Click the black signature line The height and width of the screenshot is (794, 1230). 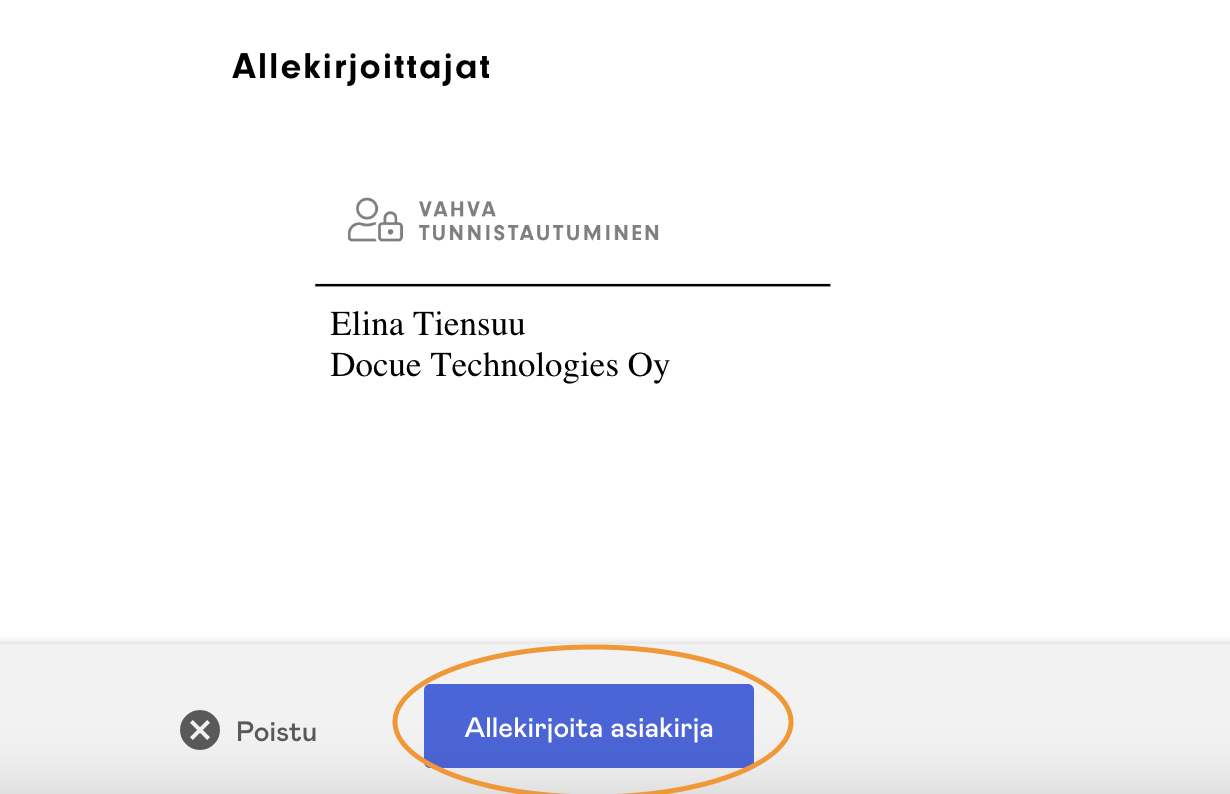pyautogui.click(x=572, y=285)
